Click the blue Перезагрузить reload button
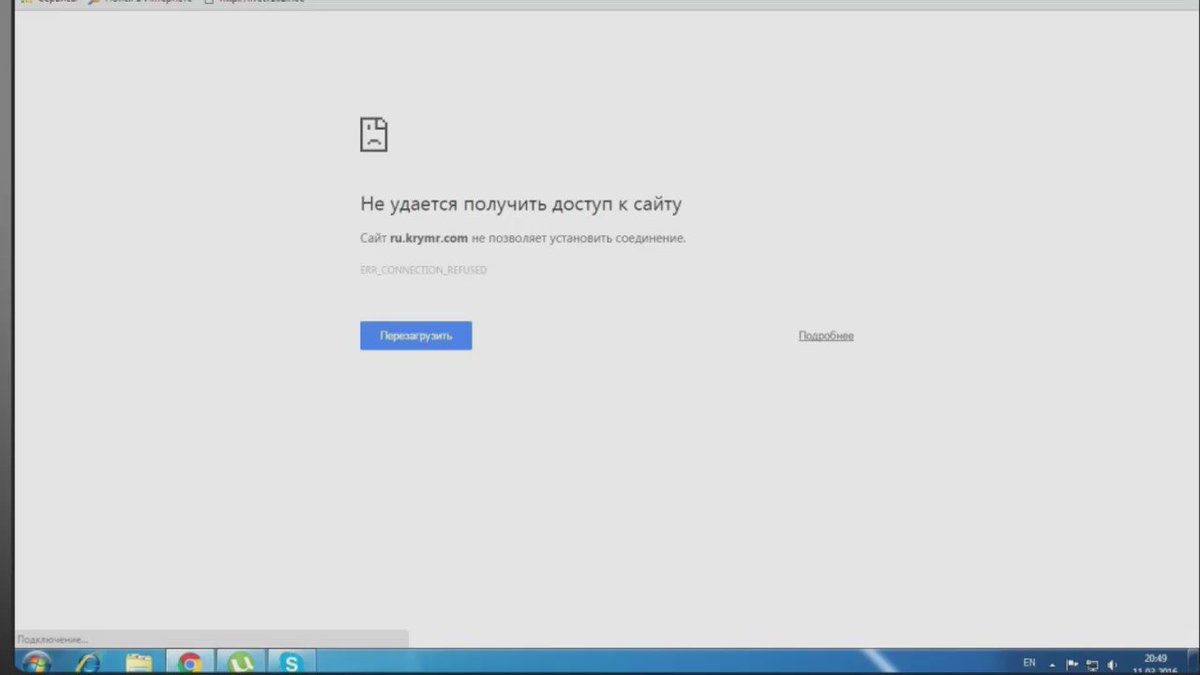Image resolution: width=1200 pixels, height=675 pixels. [x=416, y=336]
